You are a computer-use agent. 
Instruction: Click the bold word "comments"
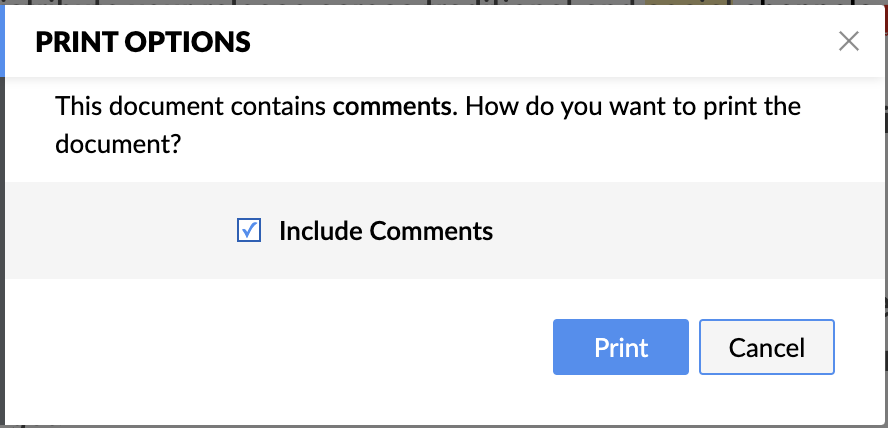[392, 105]
